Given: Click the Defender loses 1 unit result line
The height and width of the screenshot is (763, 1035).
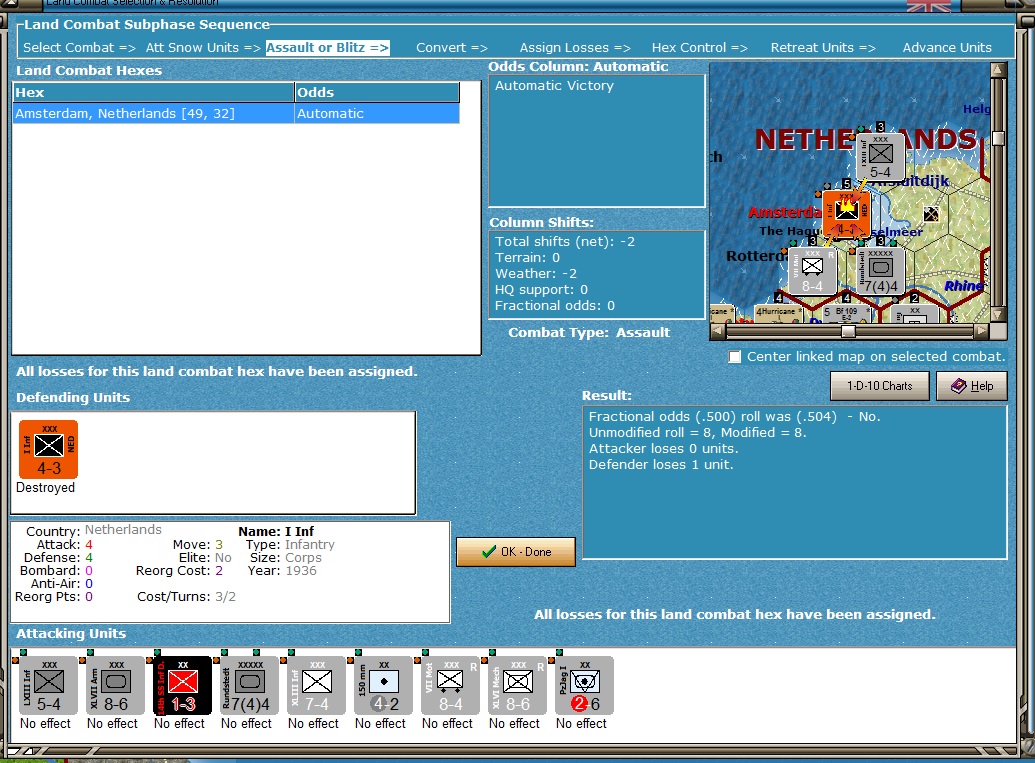Looking at the screenshot, I should tap(661, 465).
